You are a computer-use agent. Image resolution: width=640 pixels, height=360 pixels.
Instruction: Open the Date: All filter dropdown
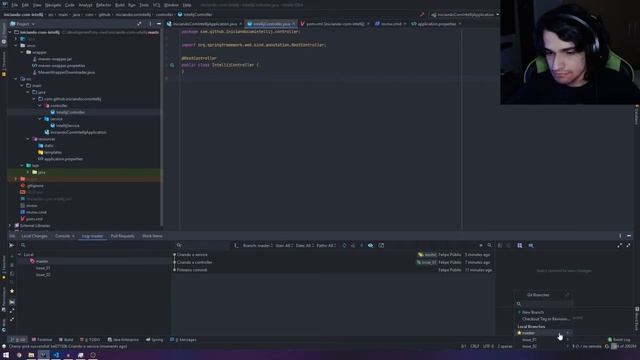pos(304,245)
